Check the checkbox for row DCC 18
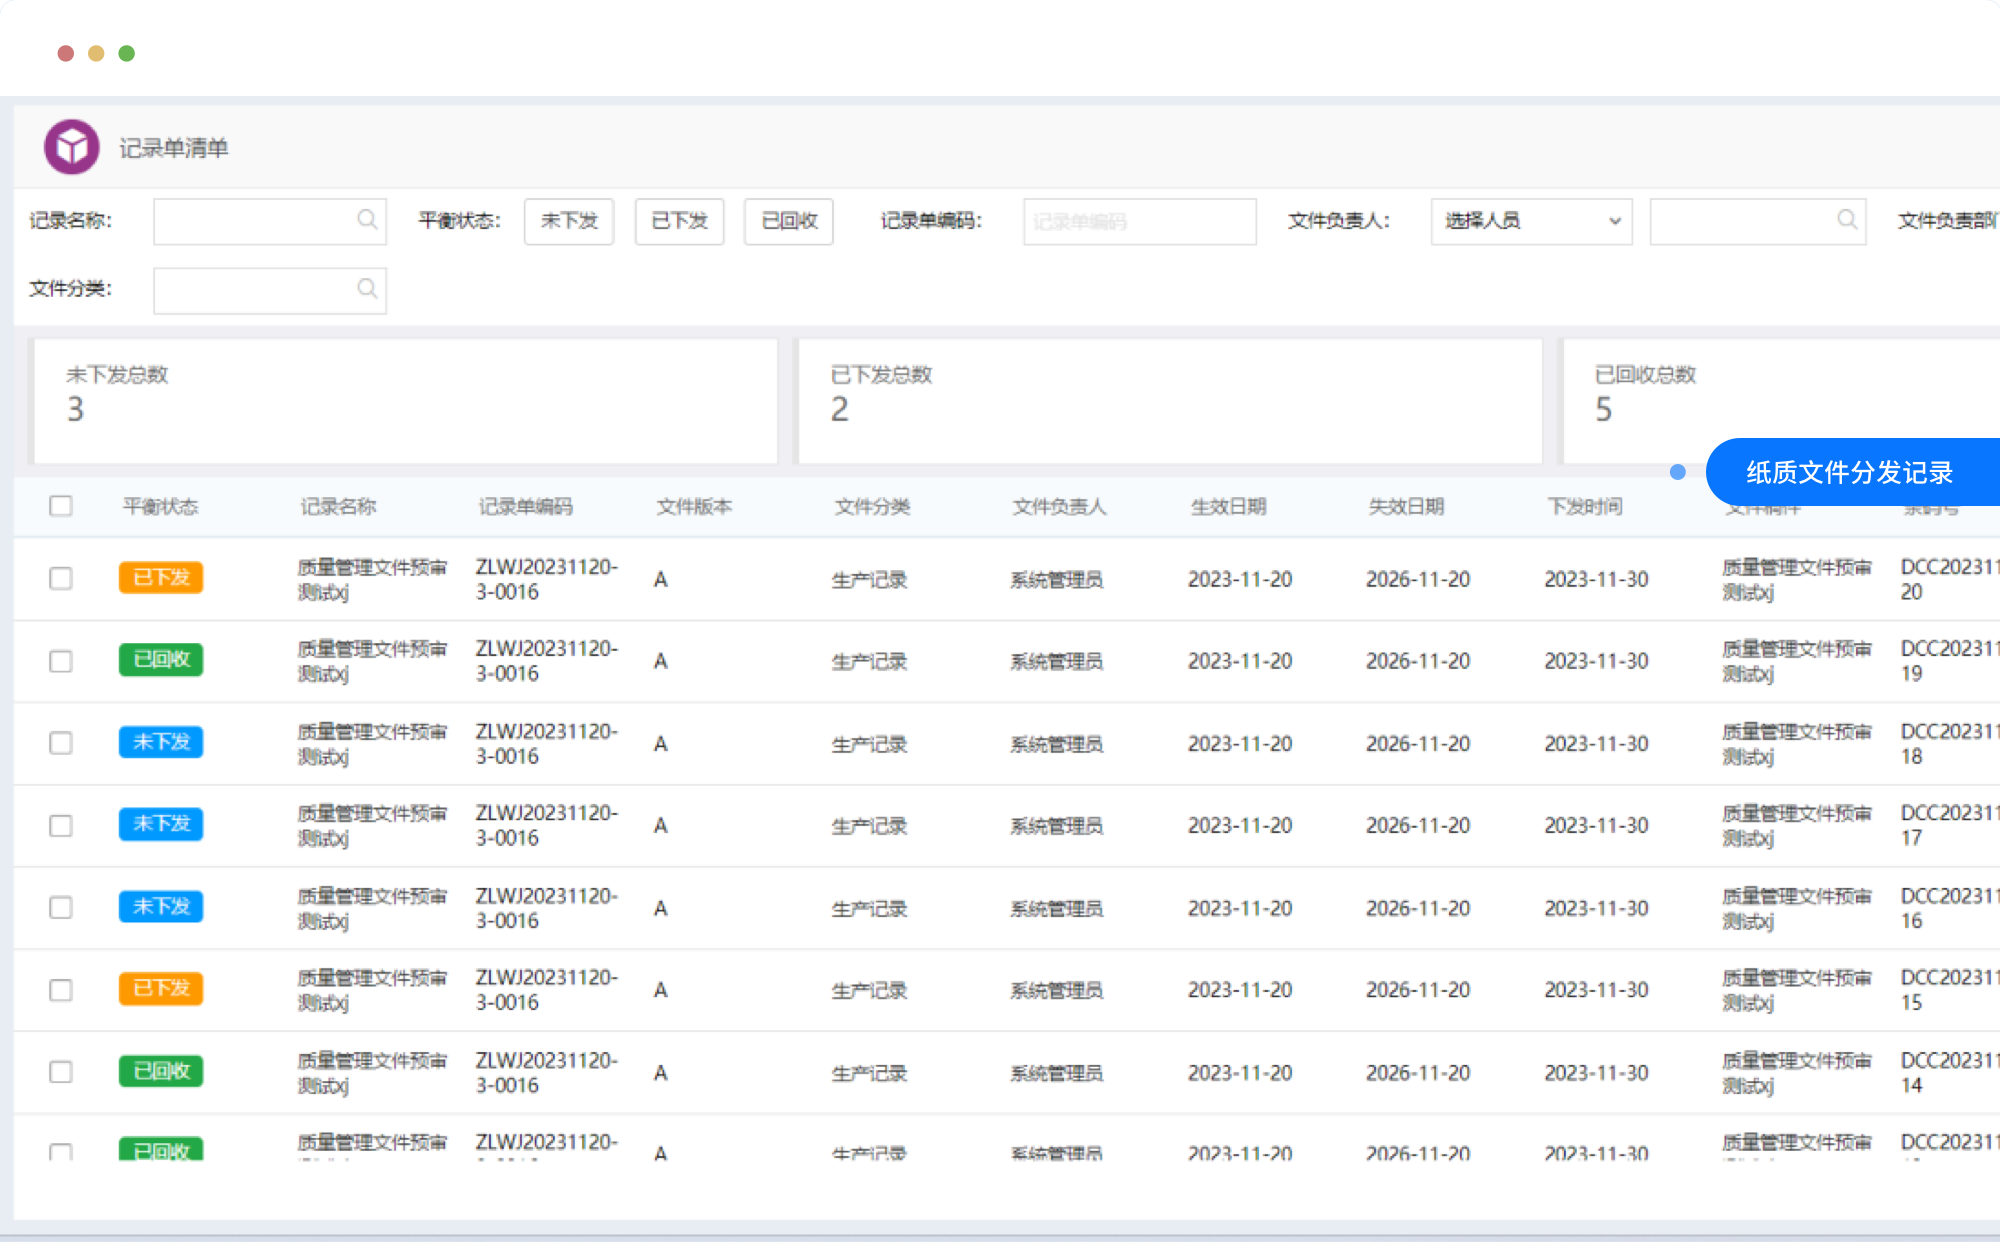The width and height of the screenshot is (2000, 1242). coord(61,743)
